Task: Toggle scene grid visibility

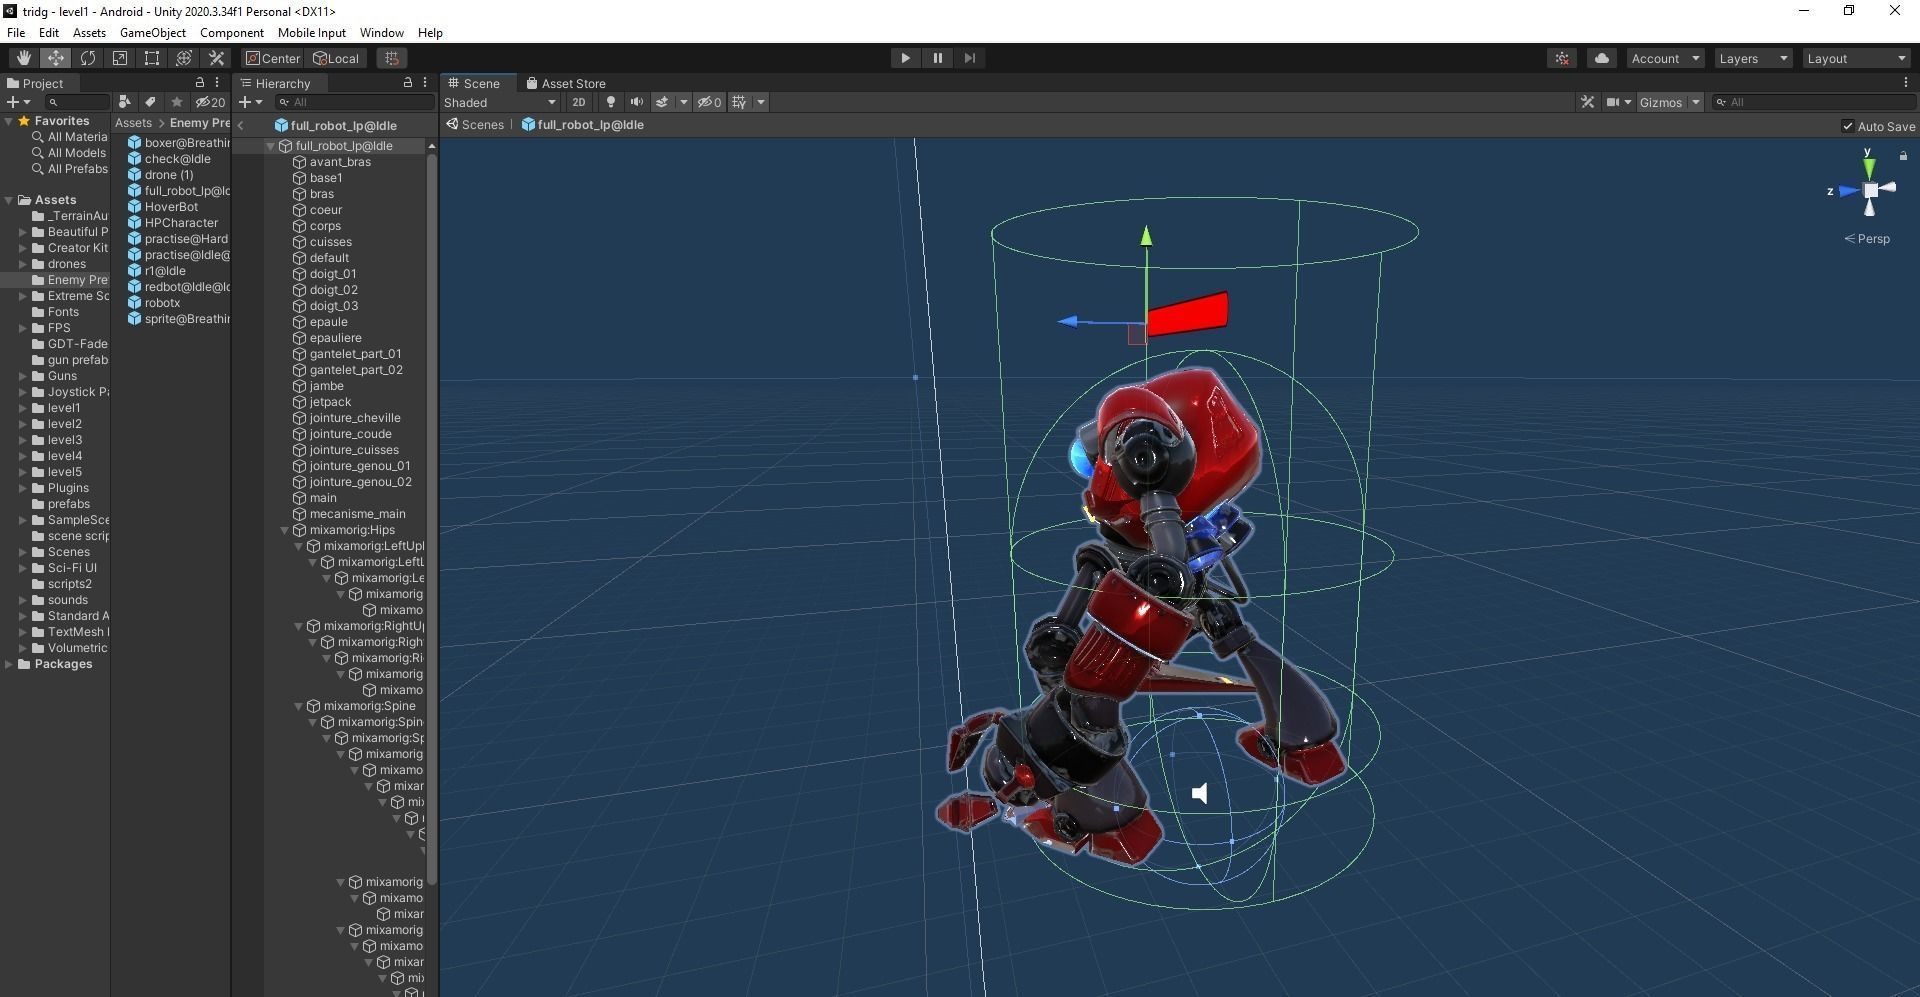Action: (739, 102)
